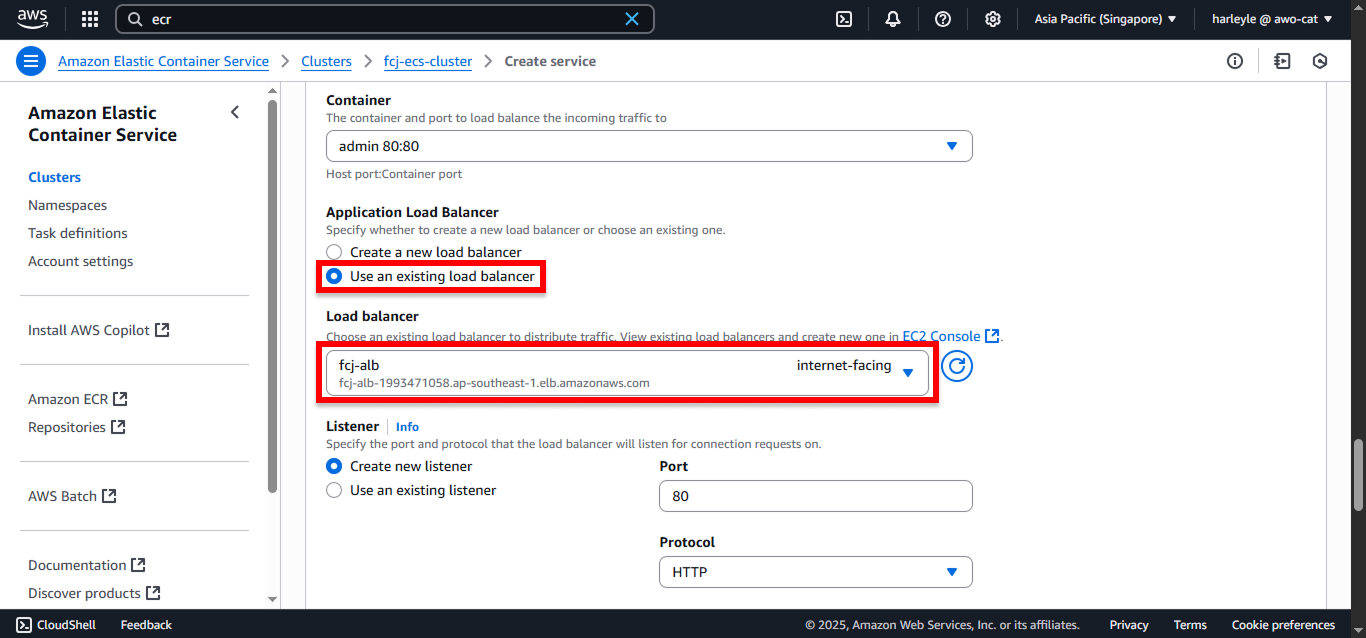Viewport: 1366px width, 638px height.
Task: Open the help question mark icon
Action: 943,19
